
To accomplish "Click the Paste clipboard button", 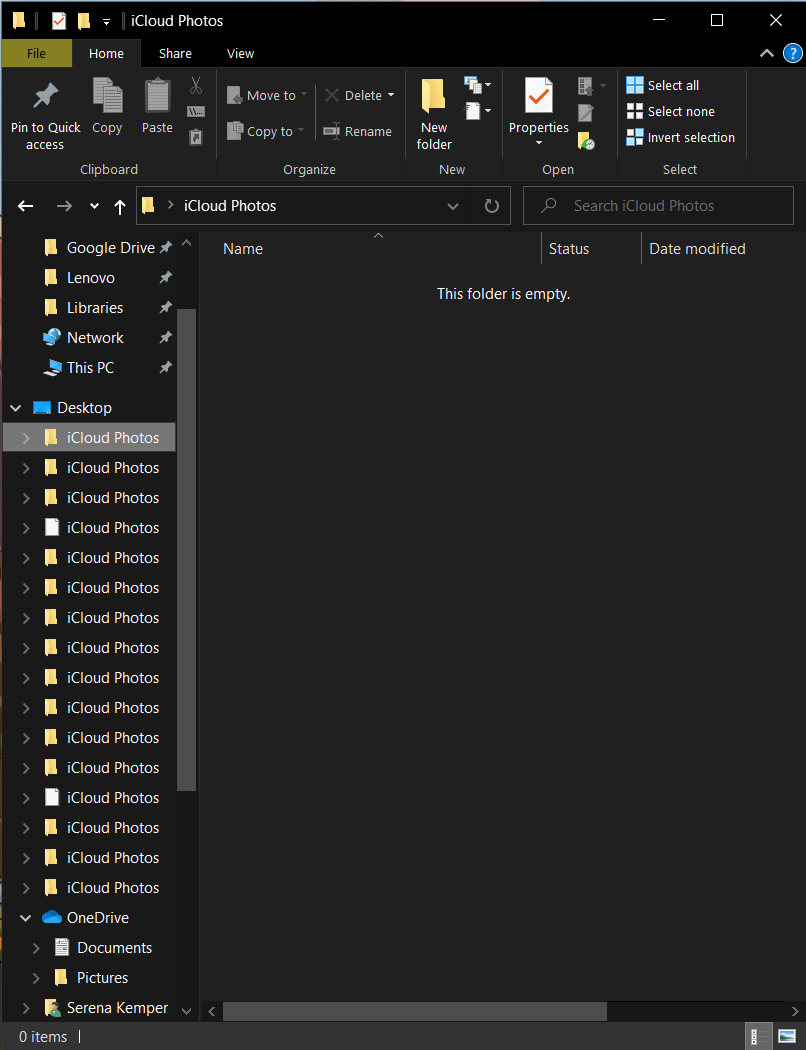I will [x=157, y=107].
